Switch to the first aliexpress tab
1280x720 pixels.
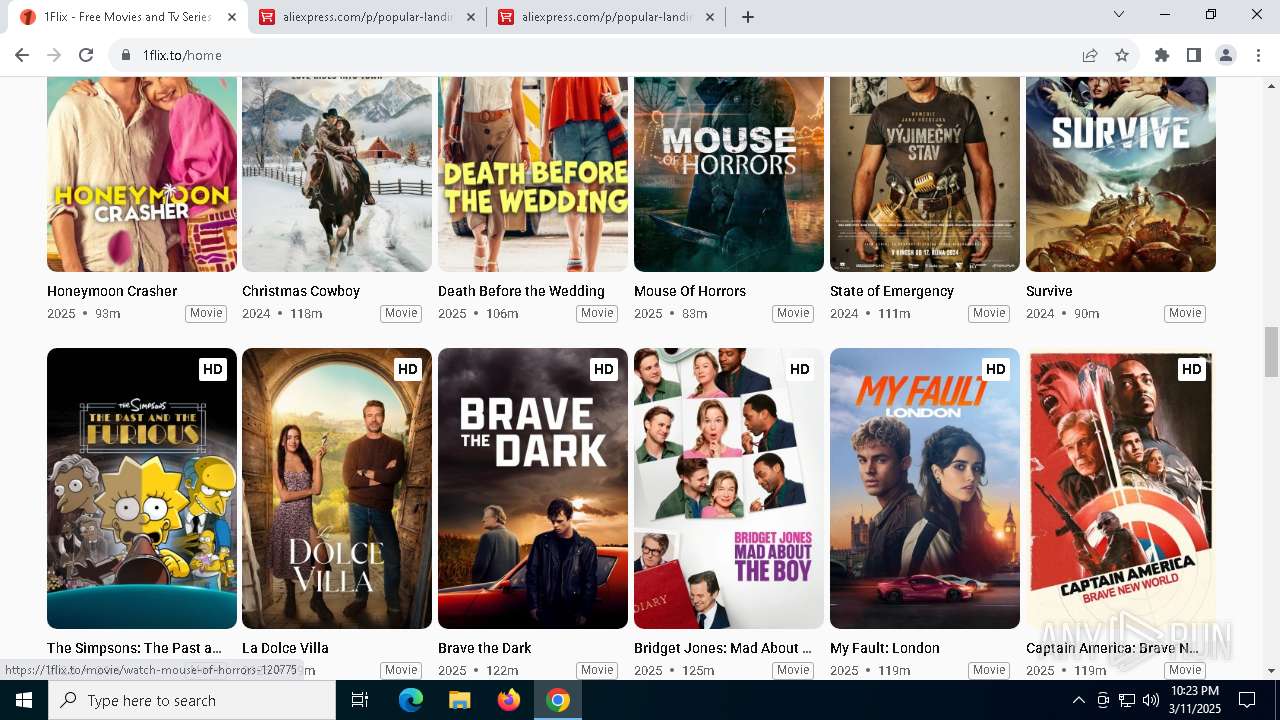(367, 17)
